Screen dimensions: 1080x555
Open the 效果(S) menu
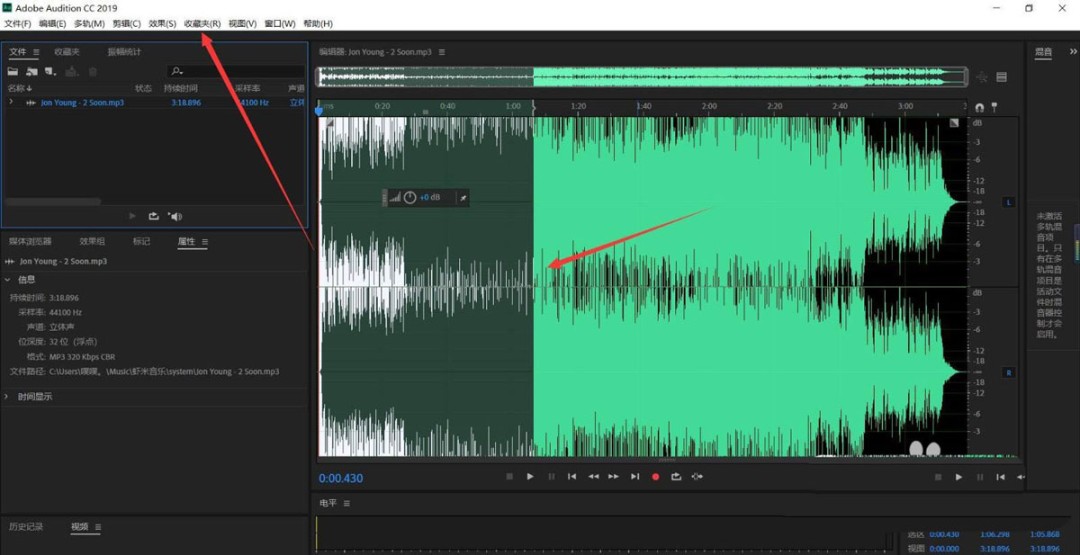coord(162,23)
